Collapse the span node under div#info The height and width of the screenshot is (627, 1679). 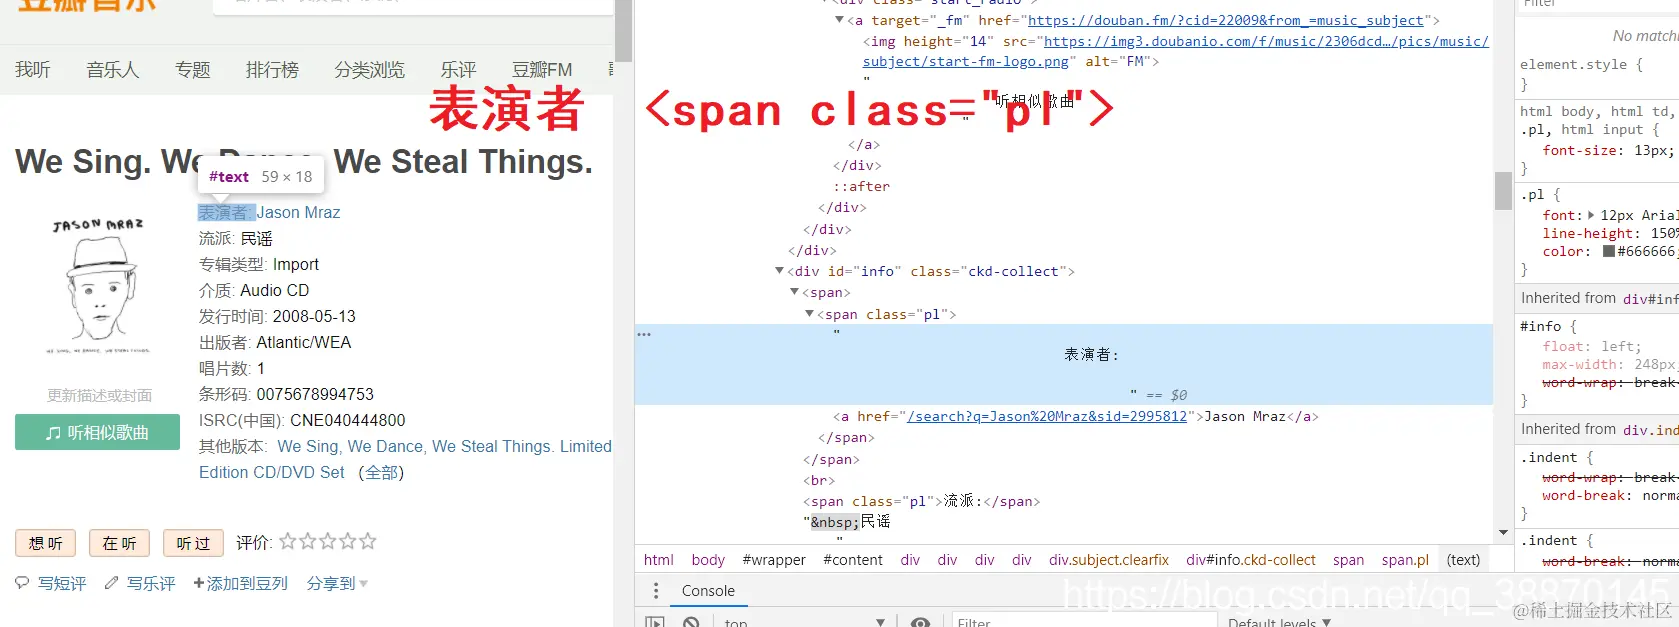(794, 292)
